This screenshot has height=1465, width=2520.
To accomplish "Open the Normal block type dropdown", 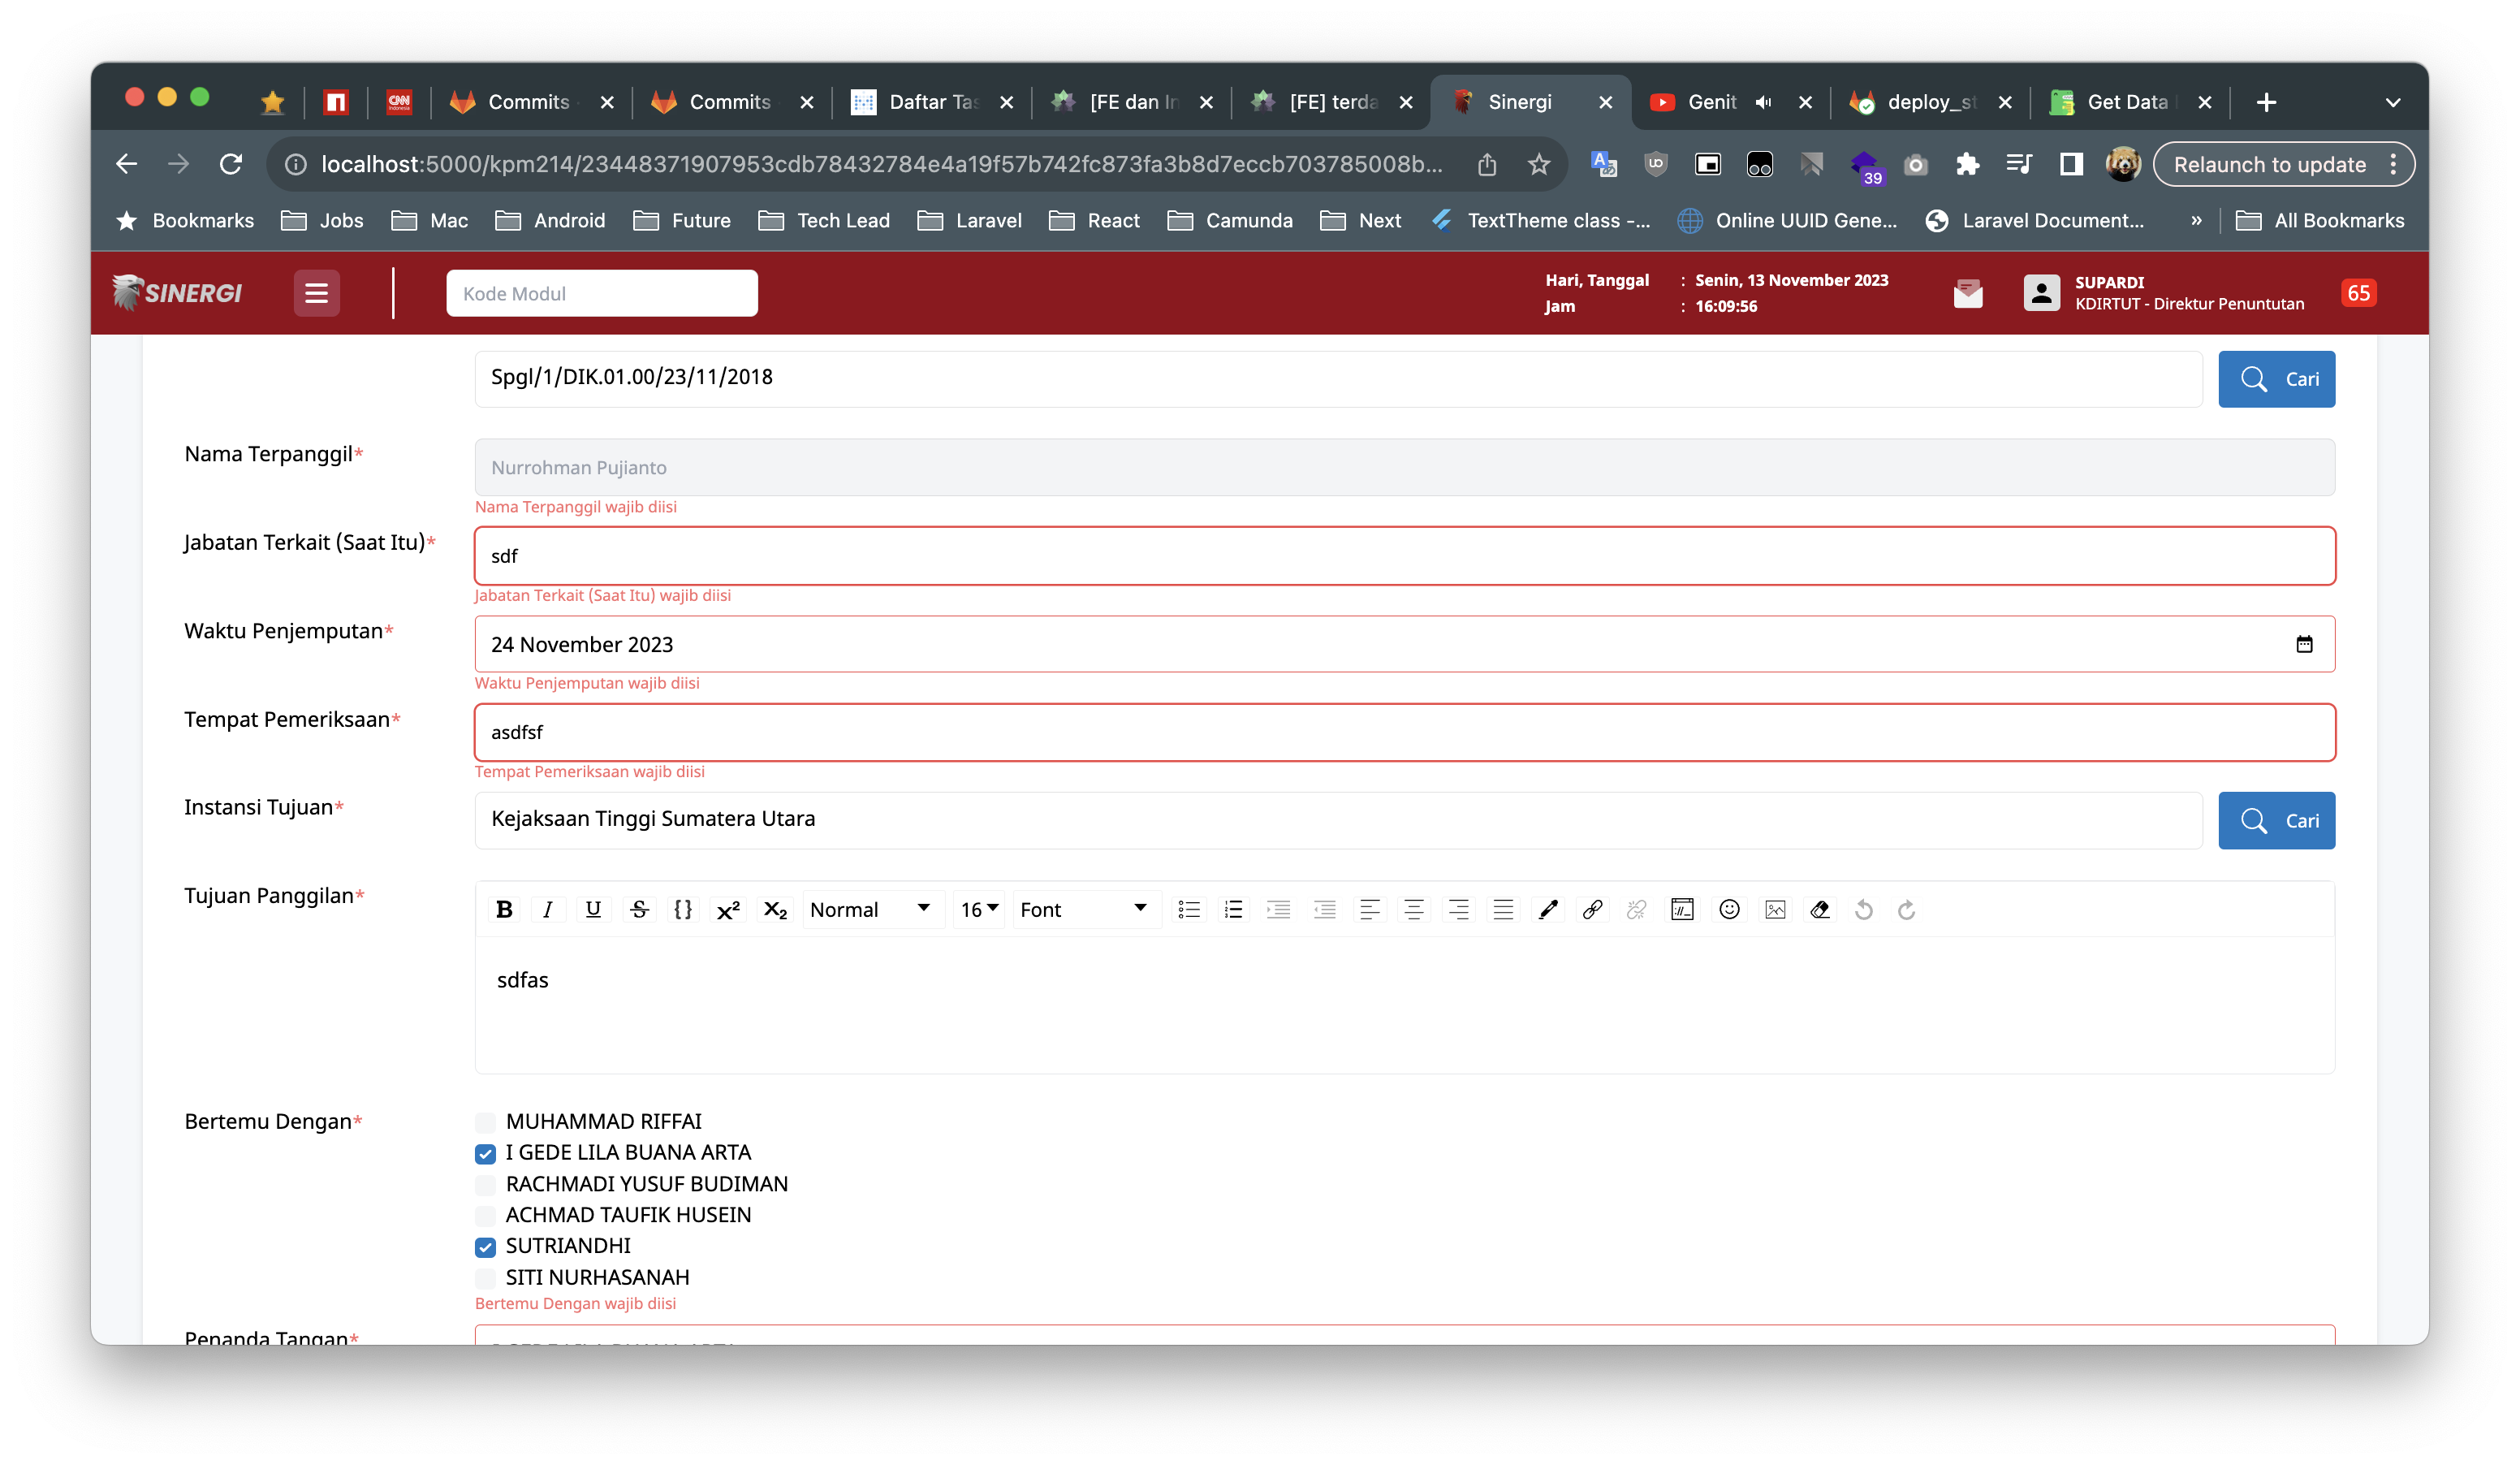I will point(869,909).
